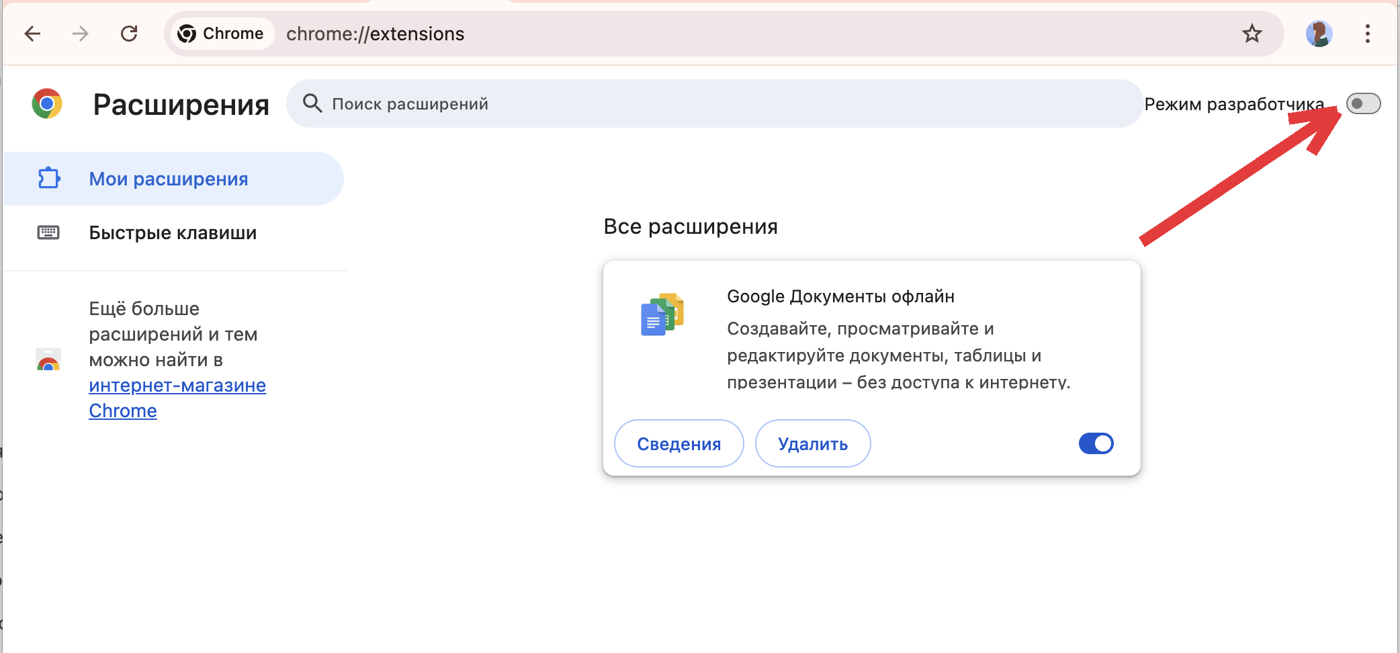Click the Расширения page title
The width and height of the screenshot is (1400, 653).
(x=181, y=105)
